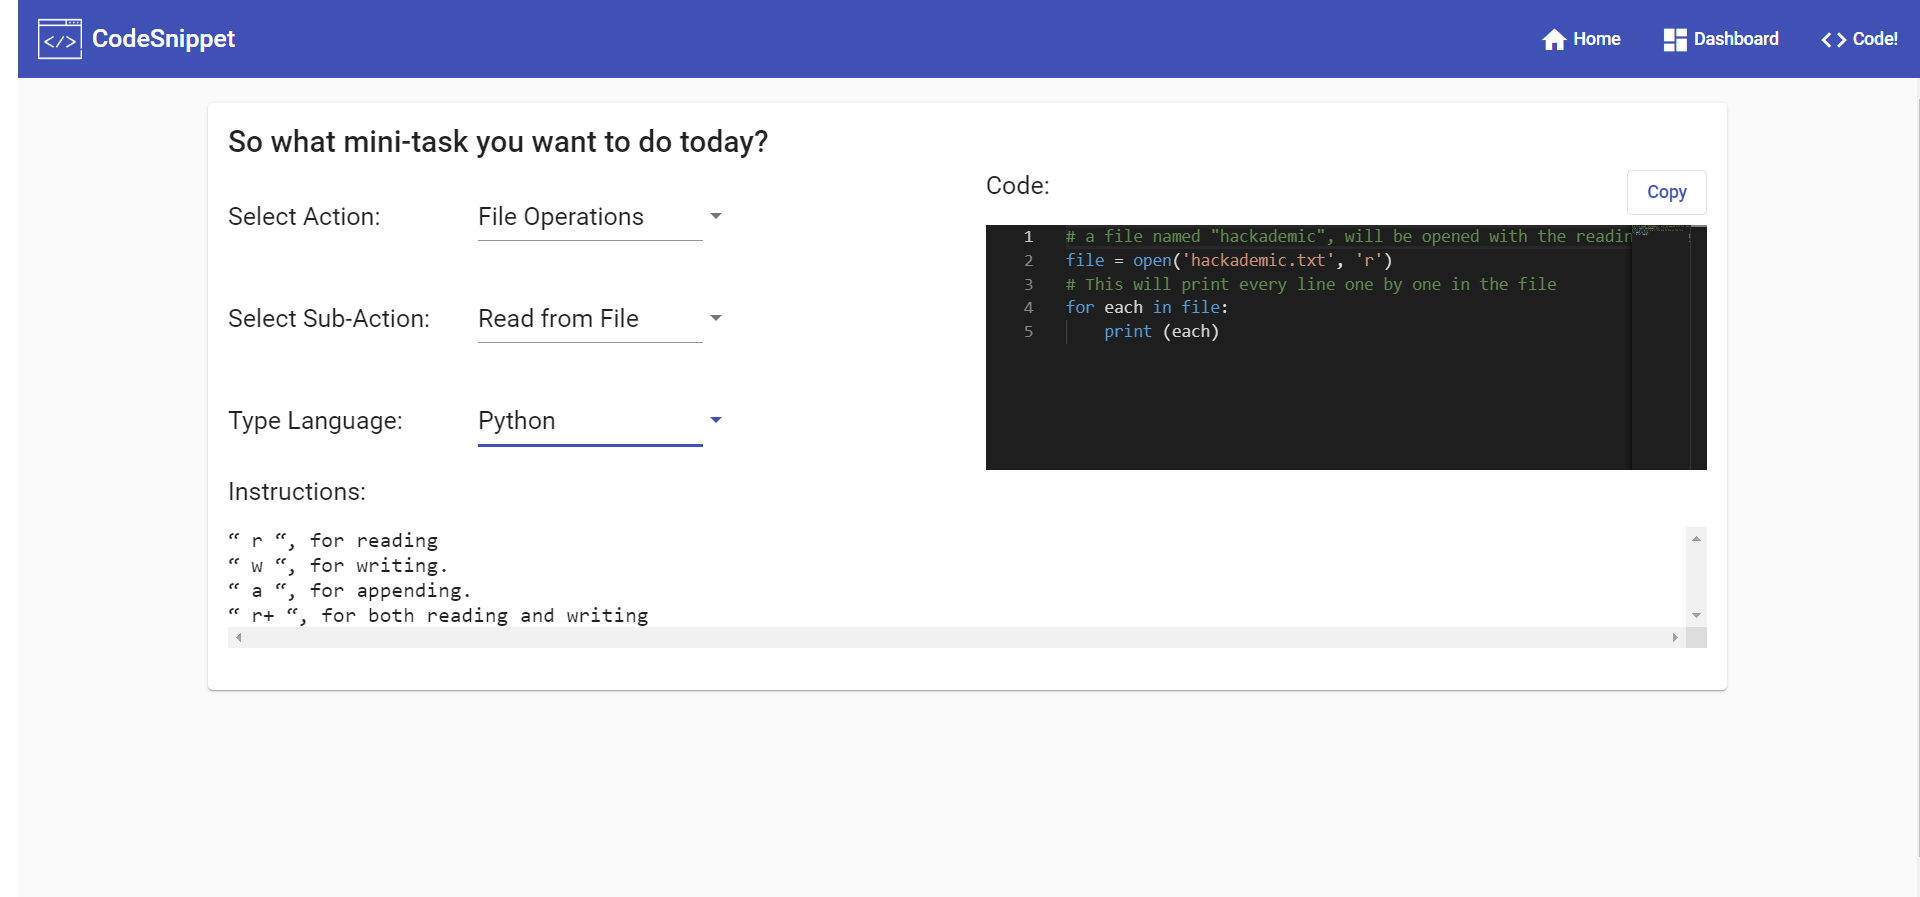Click the CodeSnippet brand title
Screen dimensions: 1920x897
point(163,39)
